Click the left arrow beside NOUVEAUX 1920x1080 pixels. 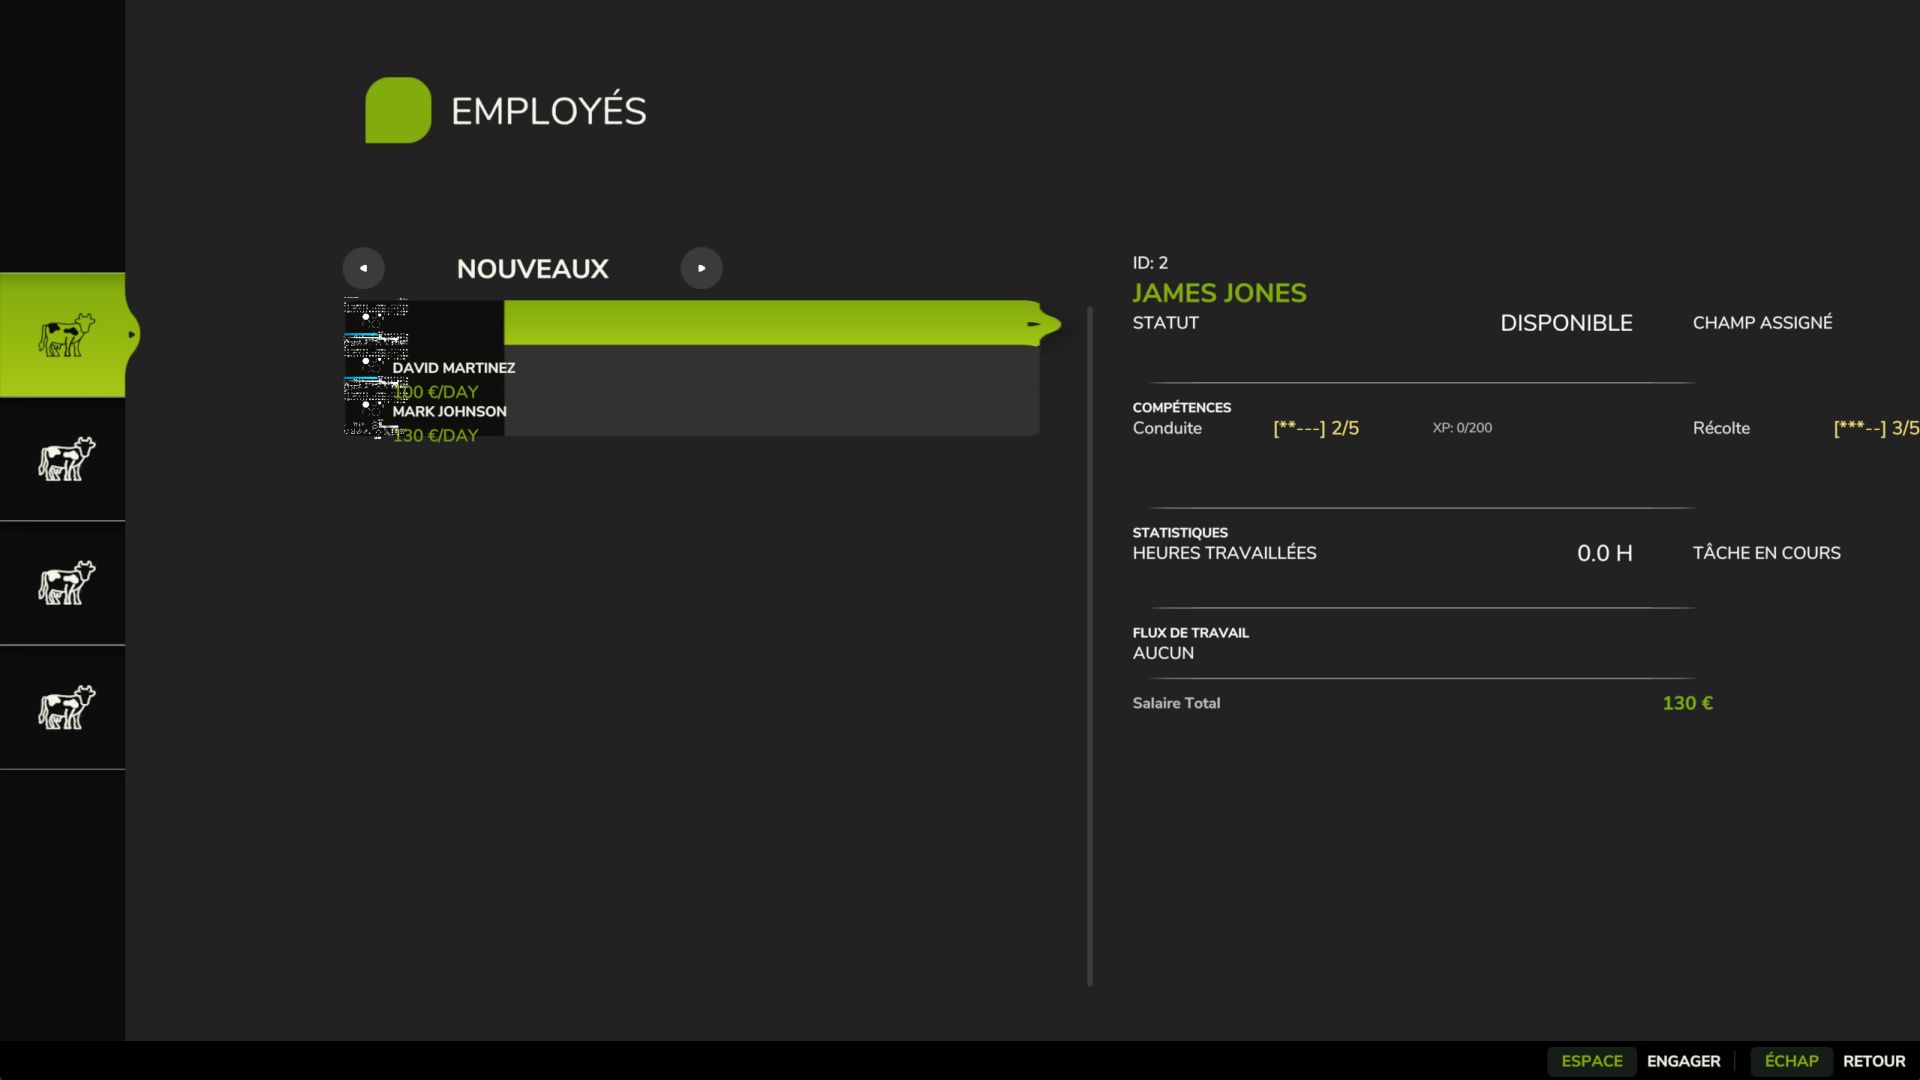tap(363, 268)
